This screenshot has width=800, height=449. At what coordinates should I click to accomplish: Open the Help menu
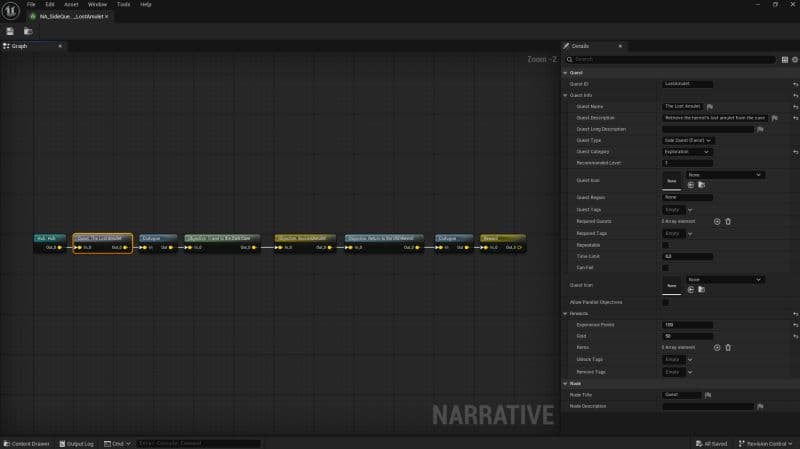coord(146,4)
